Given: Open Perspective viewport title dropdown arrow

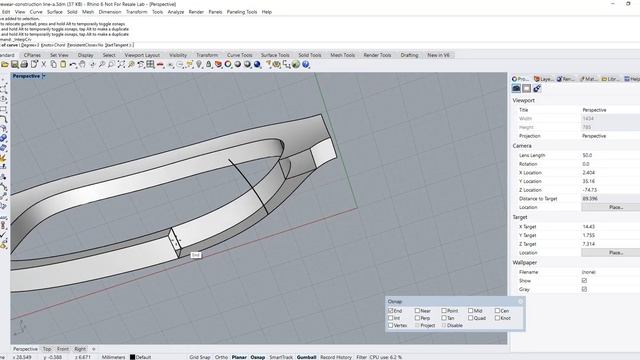Looking at the screenshot, I should click(x=44, y=76).
